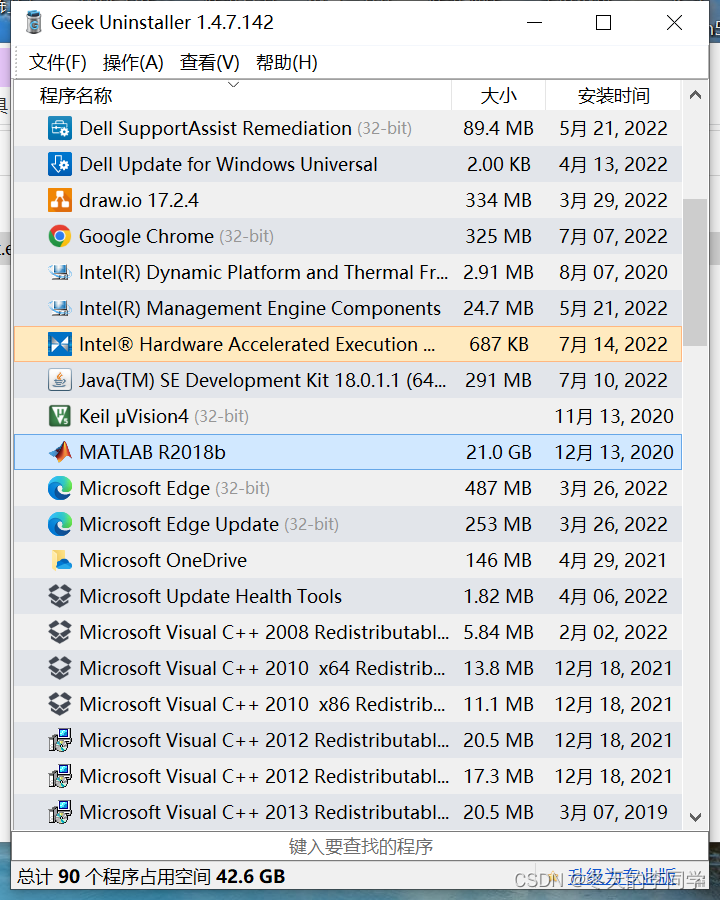The height and width of the screenshot is (900, 720).
Task: Click the Intel Dynamic Platform and Thermal icon
Action: [60, 272]
